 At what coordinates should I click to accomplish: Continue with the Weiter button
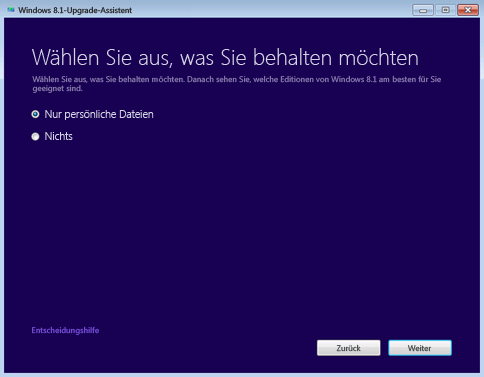tap(420, 348)
